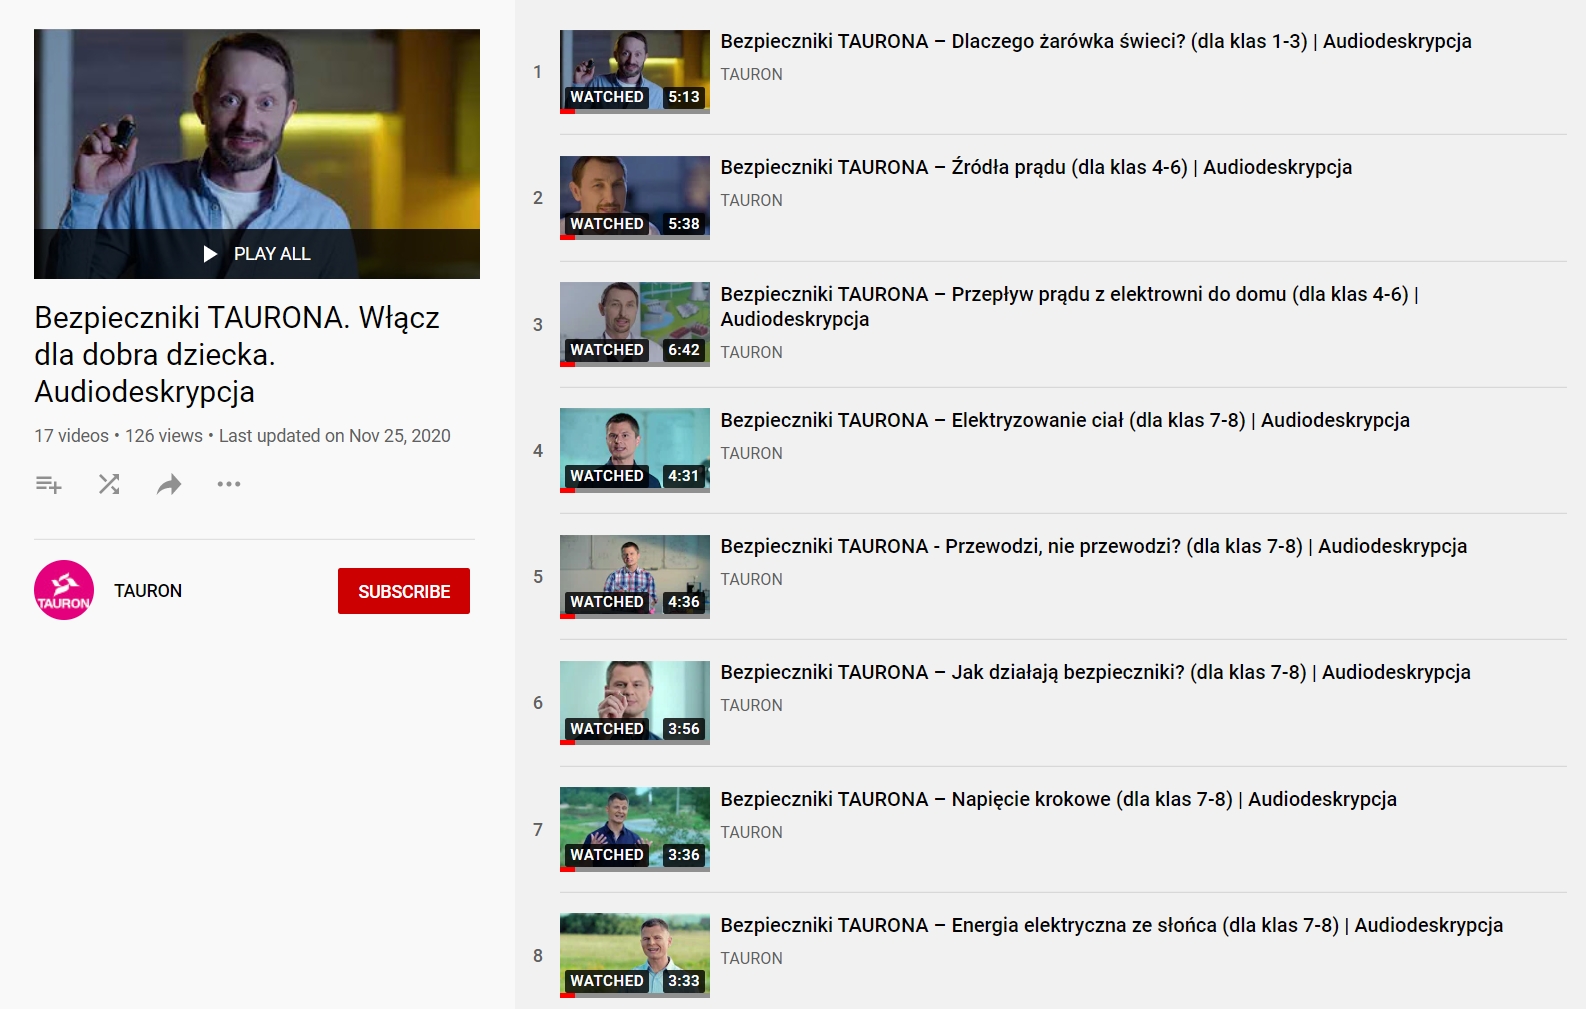Open the Energia elektryczna ze słońca title
Screen dimensions: 1586x1009
(1111, 926)
